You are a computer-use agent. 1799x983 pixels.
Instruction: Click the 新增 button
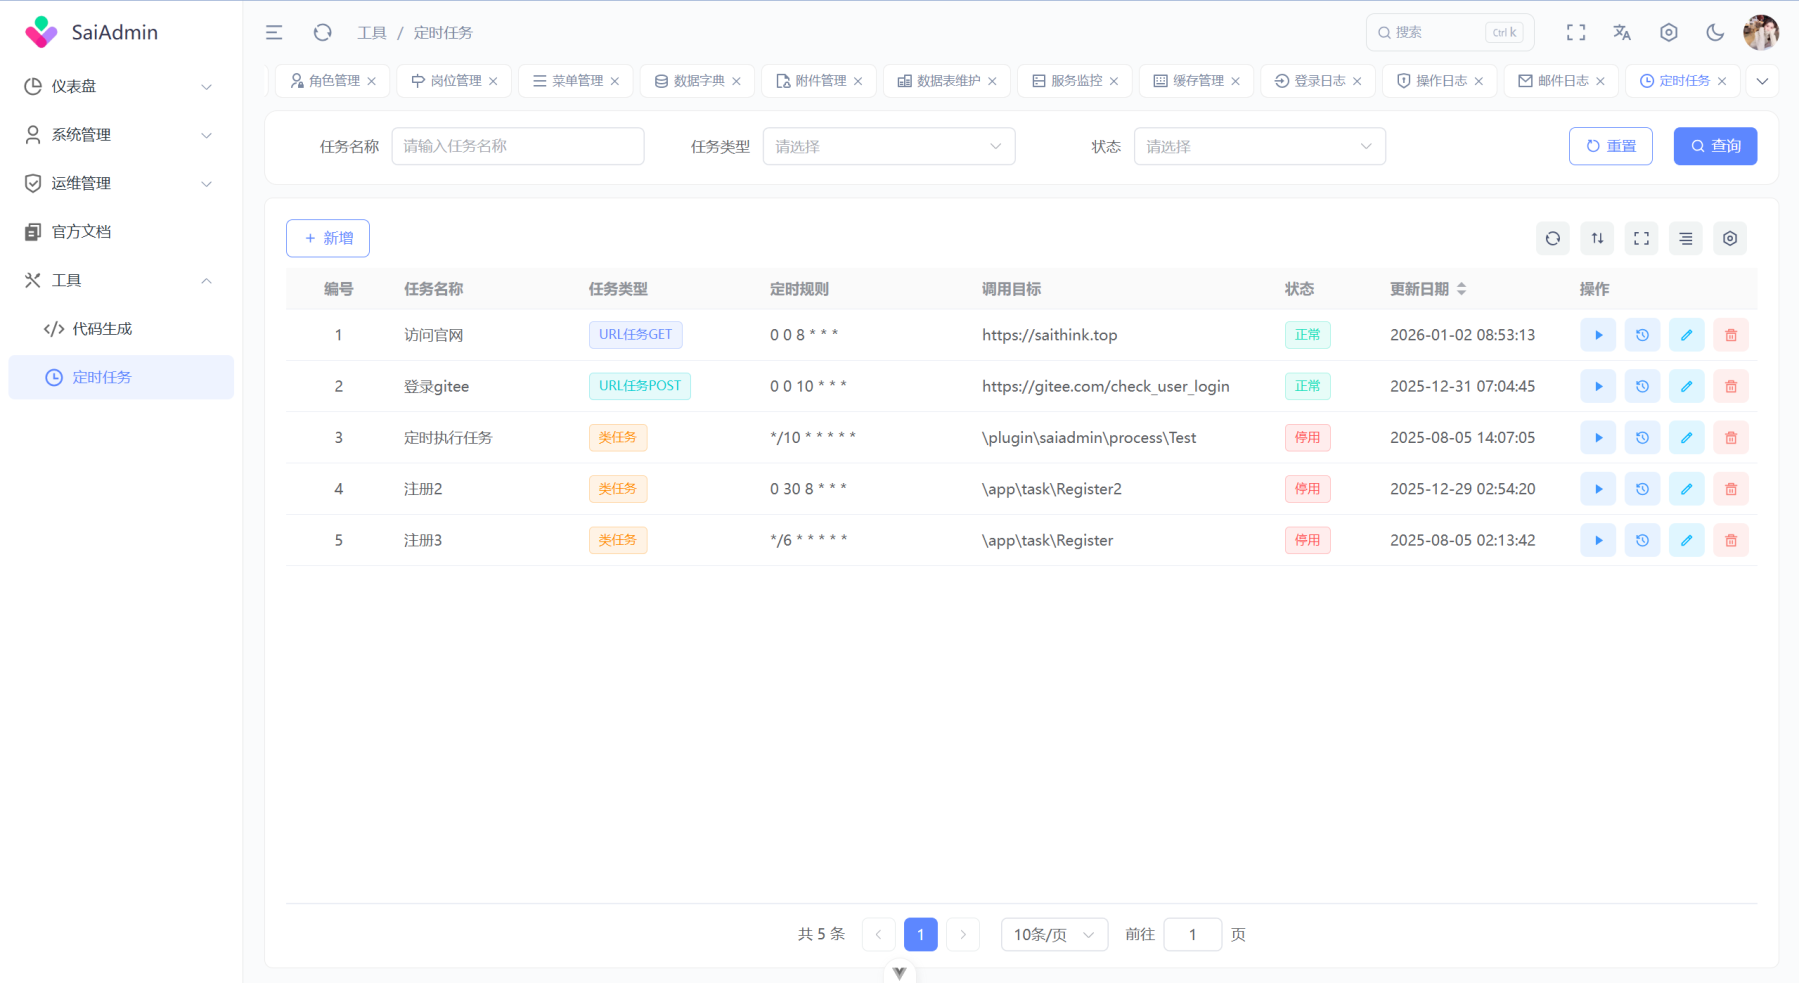coord(328,238)
